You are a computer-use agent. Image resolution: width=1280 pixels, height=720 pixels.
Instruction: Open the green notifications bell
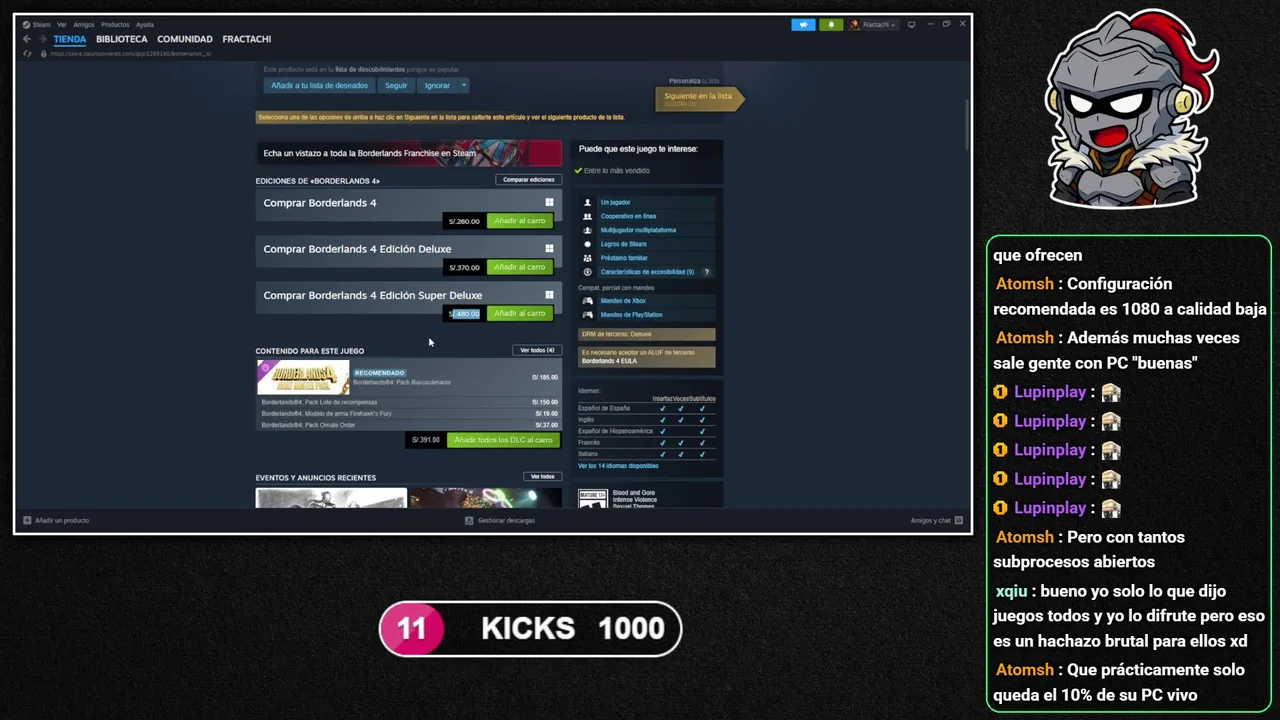click(831, 24)
